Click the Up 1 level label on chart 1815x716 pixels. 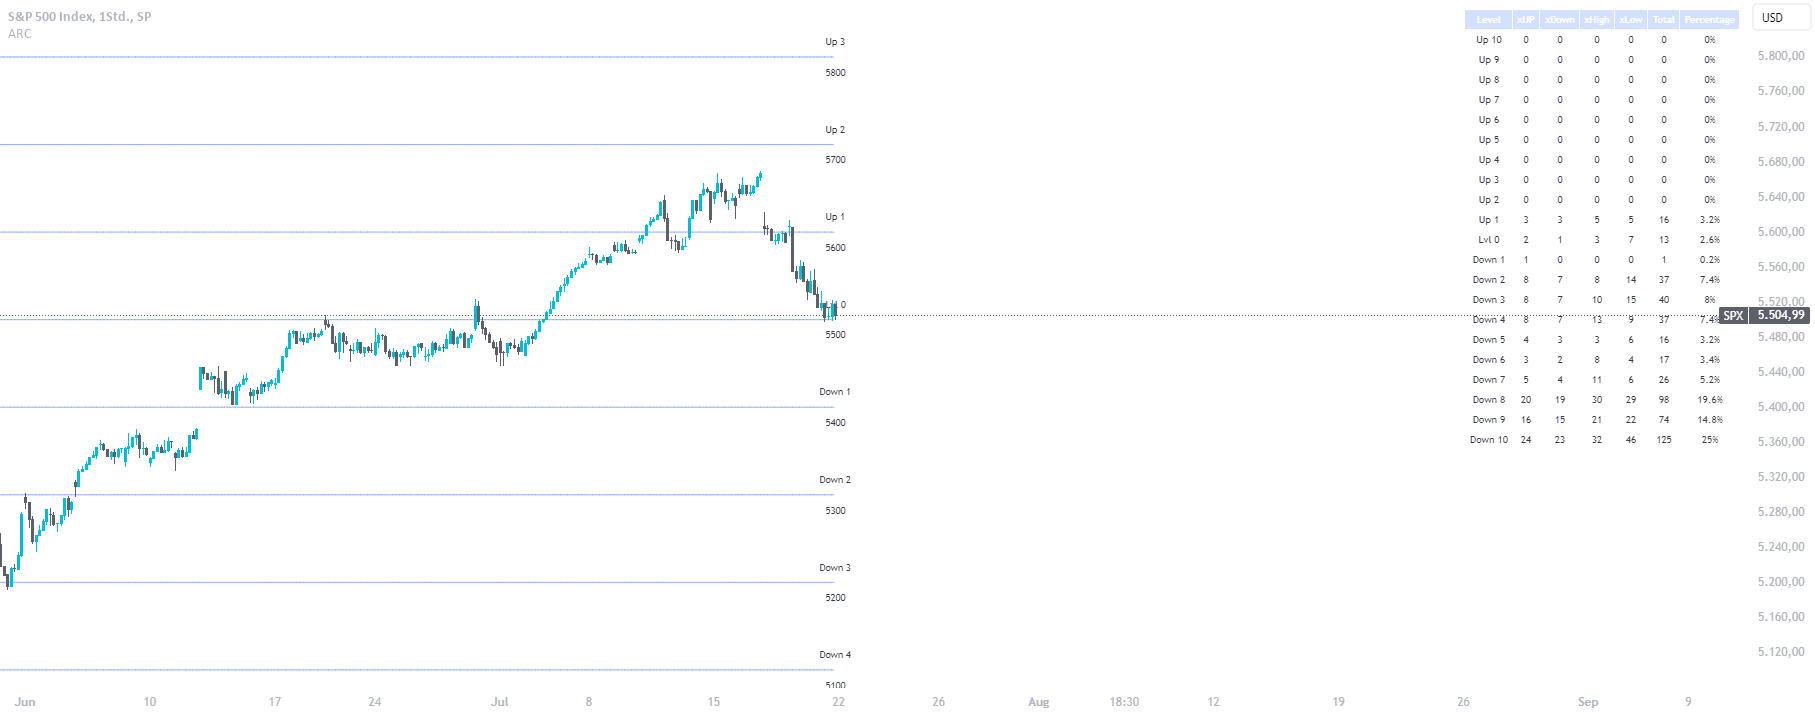834,215
